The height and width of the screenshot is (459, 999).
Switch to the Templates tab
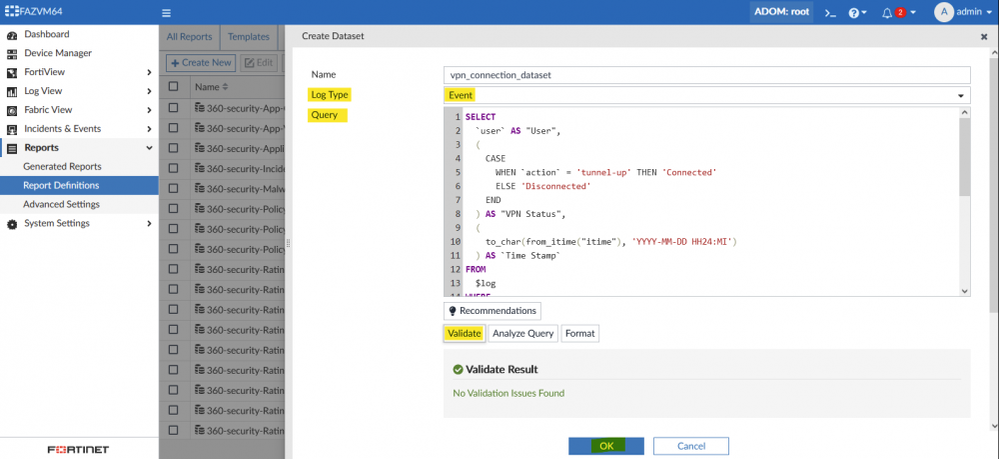coord(248,37)
